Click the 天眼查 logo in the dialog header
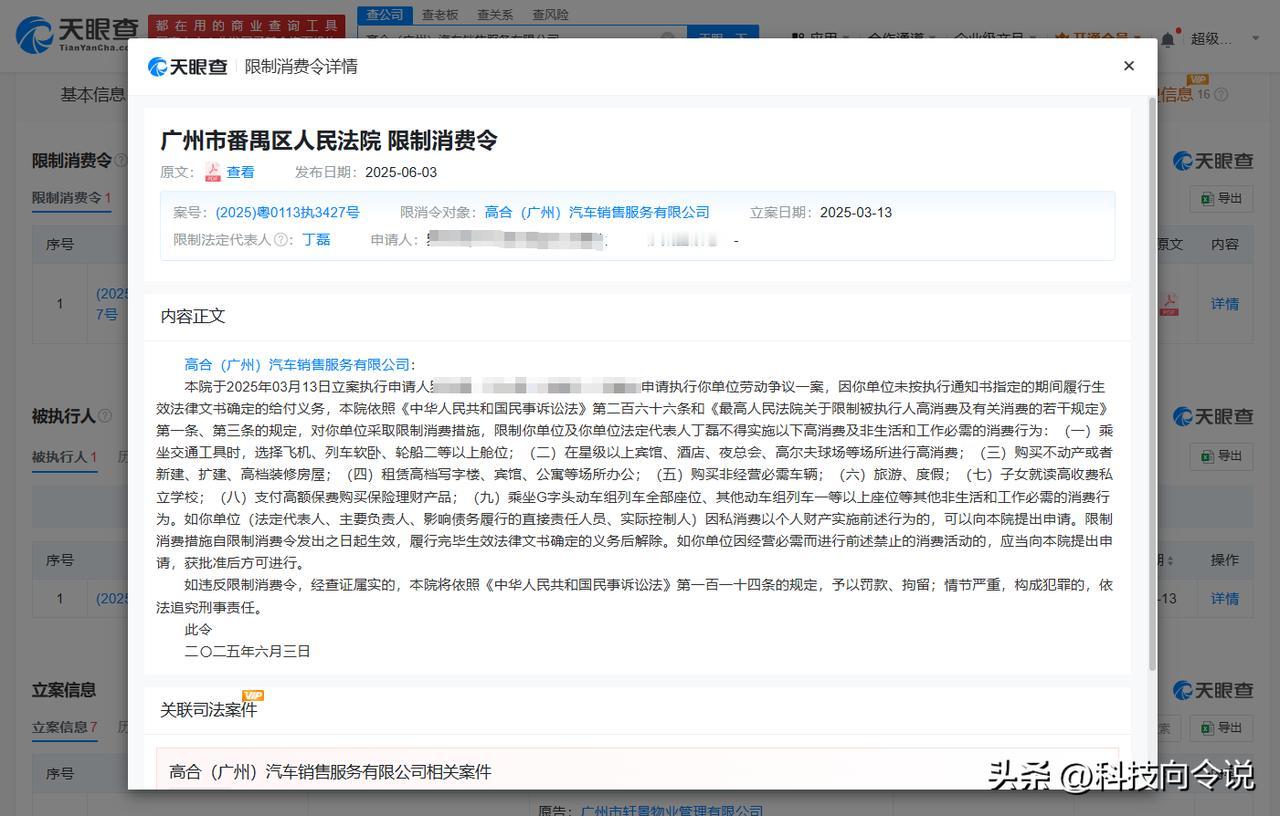 click(188, 67)
